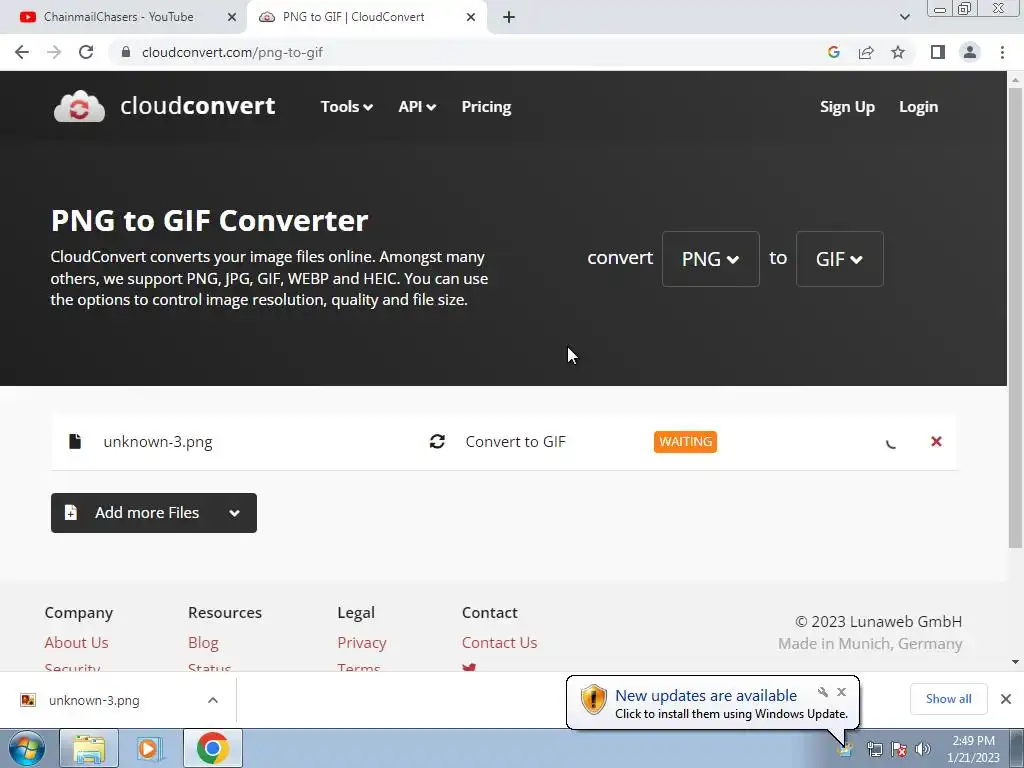The height and width of the screenshot is (768, 1024).
Task: Expand options for downloaded unknown-3.png
Action: pyautogui.click(x=213, y=700)
